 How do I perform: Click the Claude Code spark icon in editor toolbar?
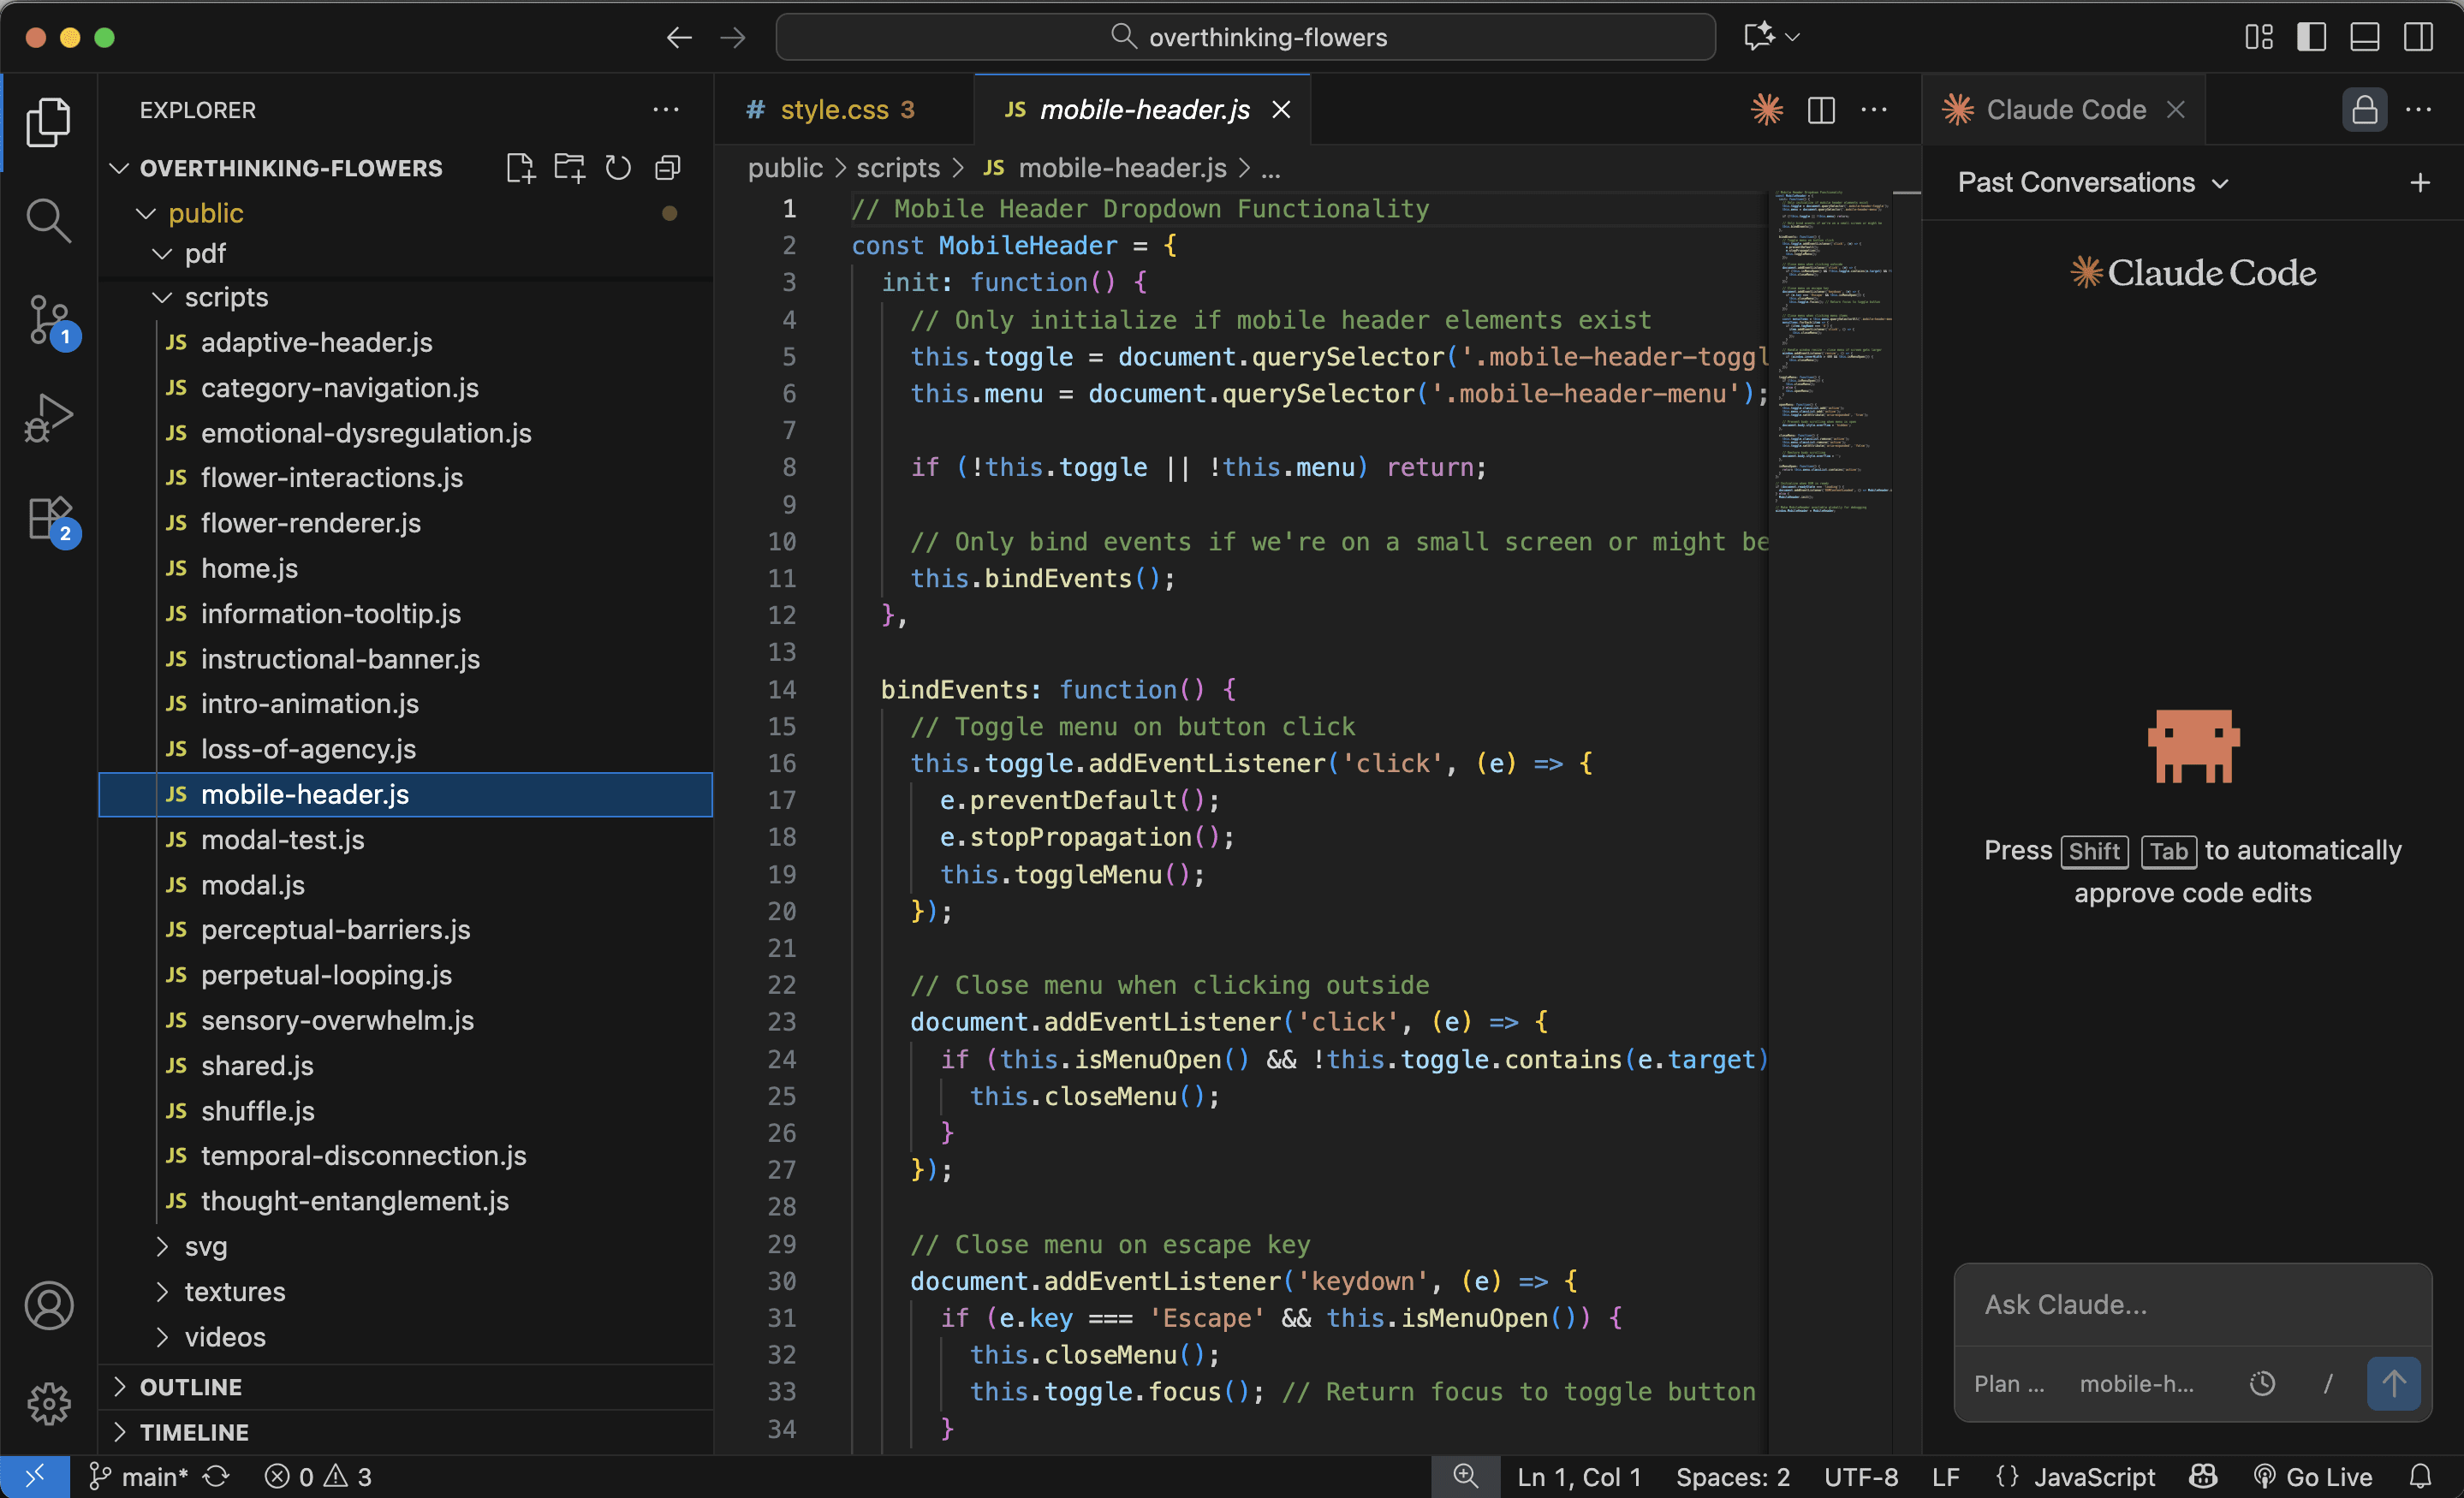(x=1766, y=110)
